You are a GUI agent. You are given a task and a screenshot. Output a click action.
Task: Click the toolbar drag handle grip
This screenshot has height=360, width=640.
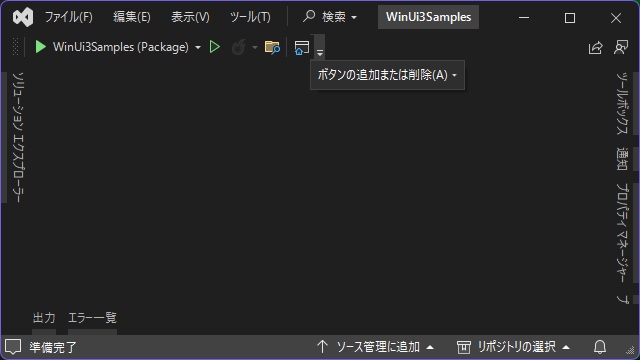pyautogui.click(x=16, y=47)
